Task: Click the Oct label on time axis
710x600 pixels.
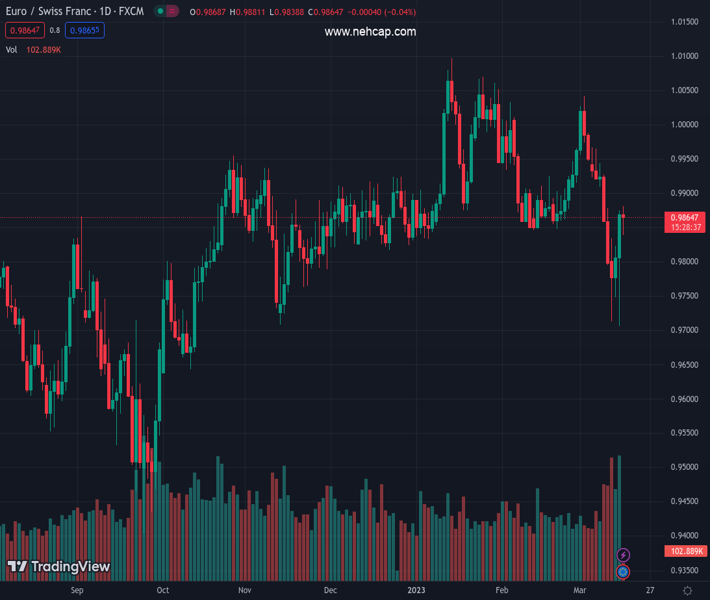Action: click(x=163, y=590)
